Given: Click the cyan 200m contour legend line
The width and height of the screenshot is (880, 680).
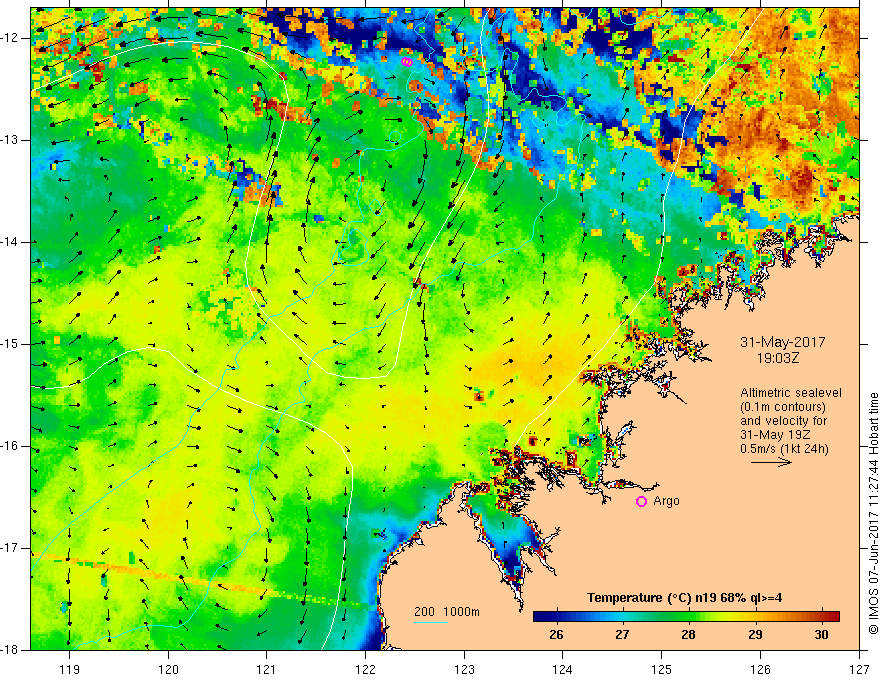Looking at the screenshot, I should (x=430, y=622).
